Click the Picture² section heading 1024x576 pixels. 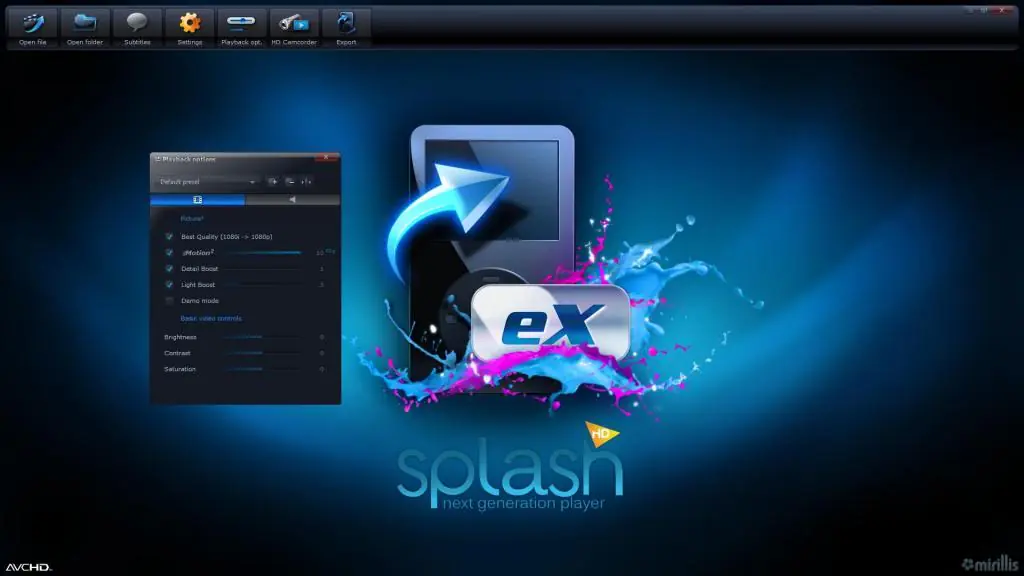pyautogui.click(x=192, y=218)
